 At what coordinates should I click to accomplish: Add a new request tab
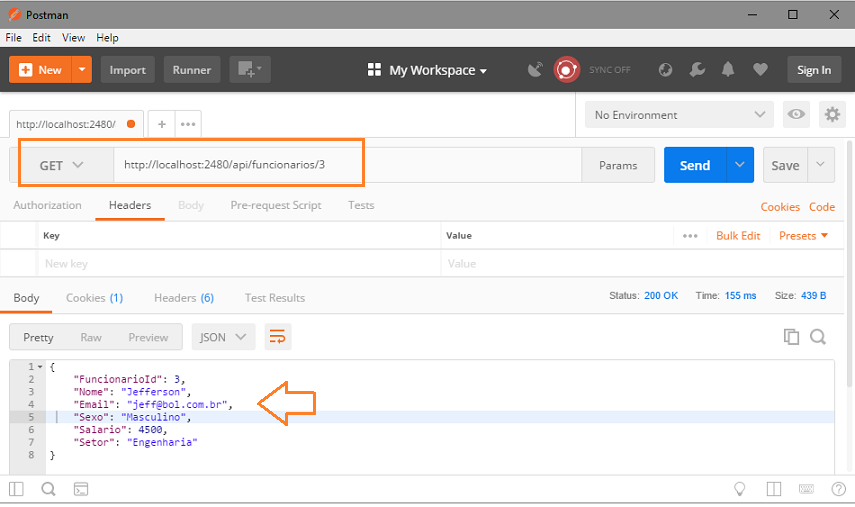(x=162, y=124)
